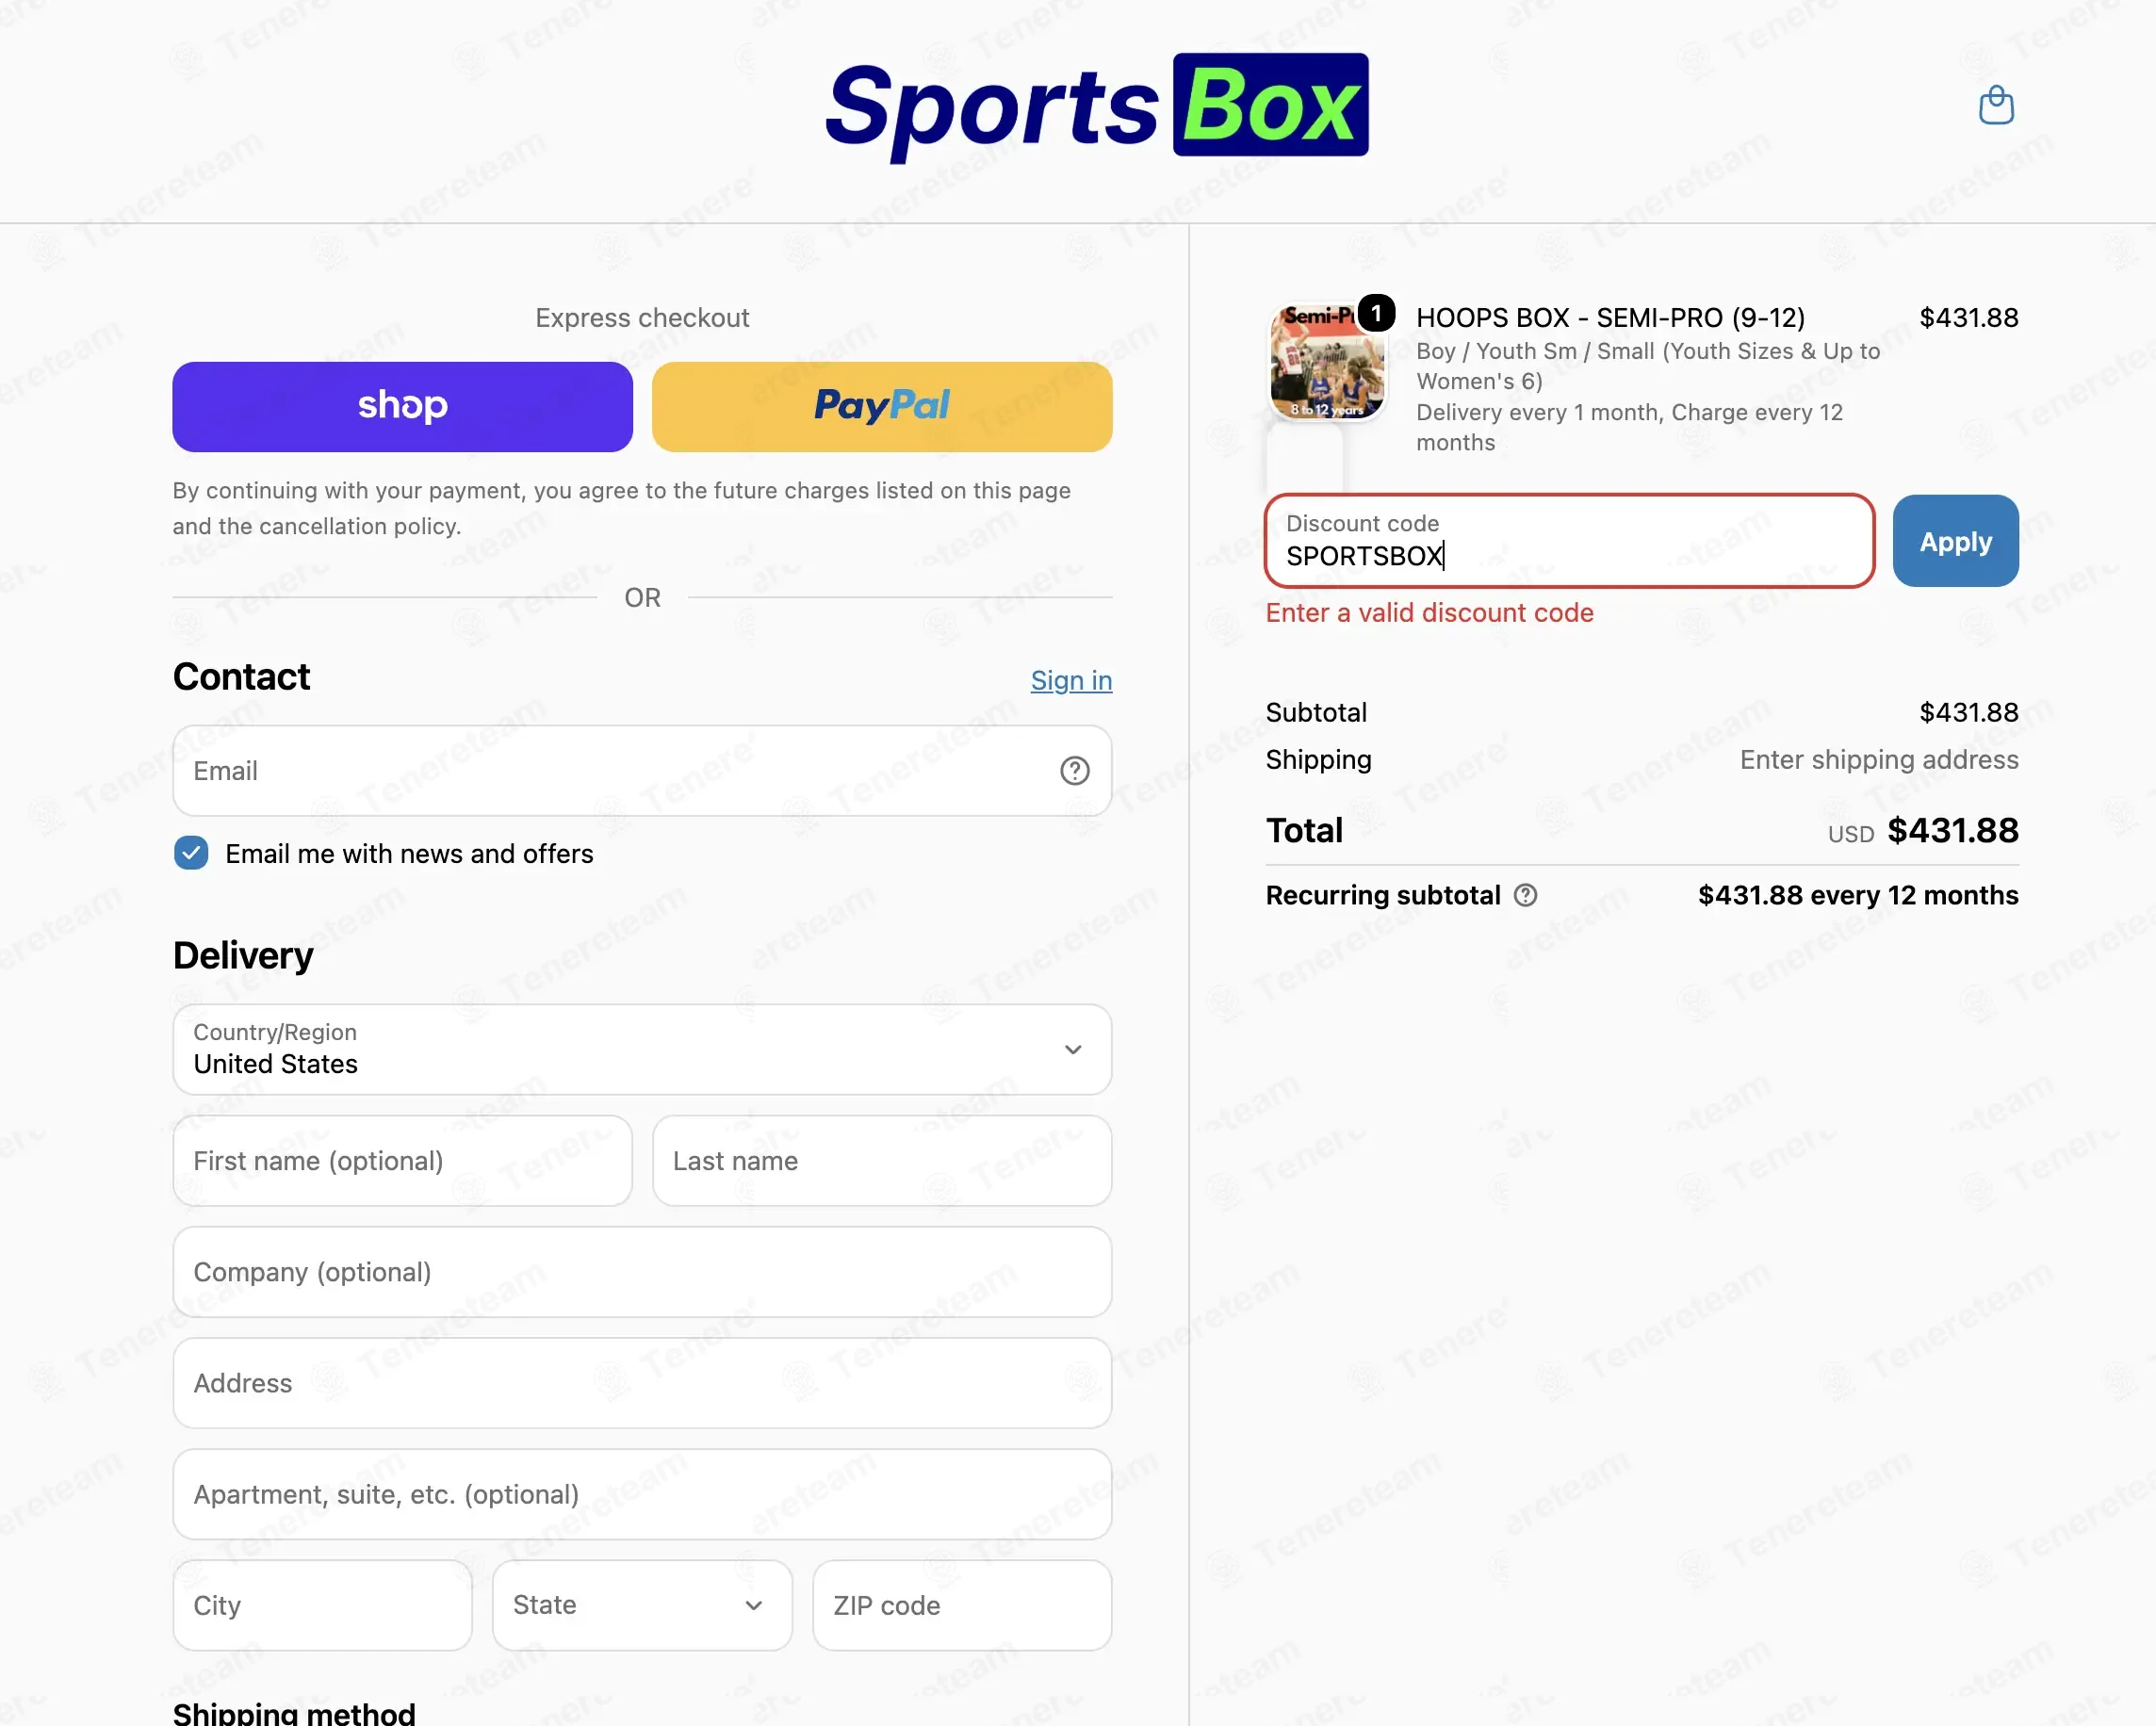Focus the Company (optional) field

(642, 1272)
